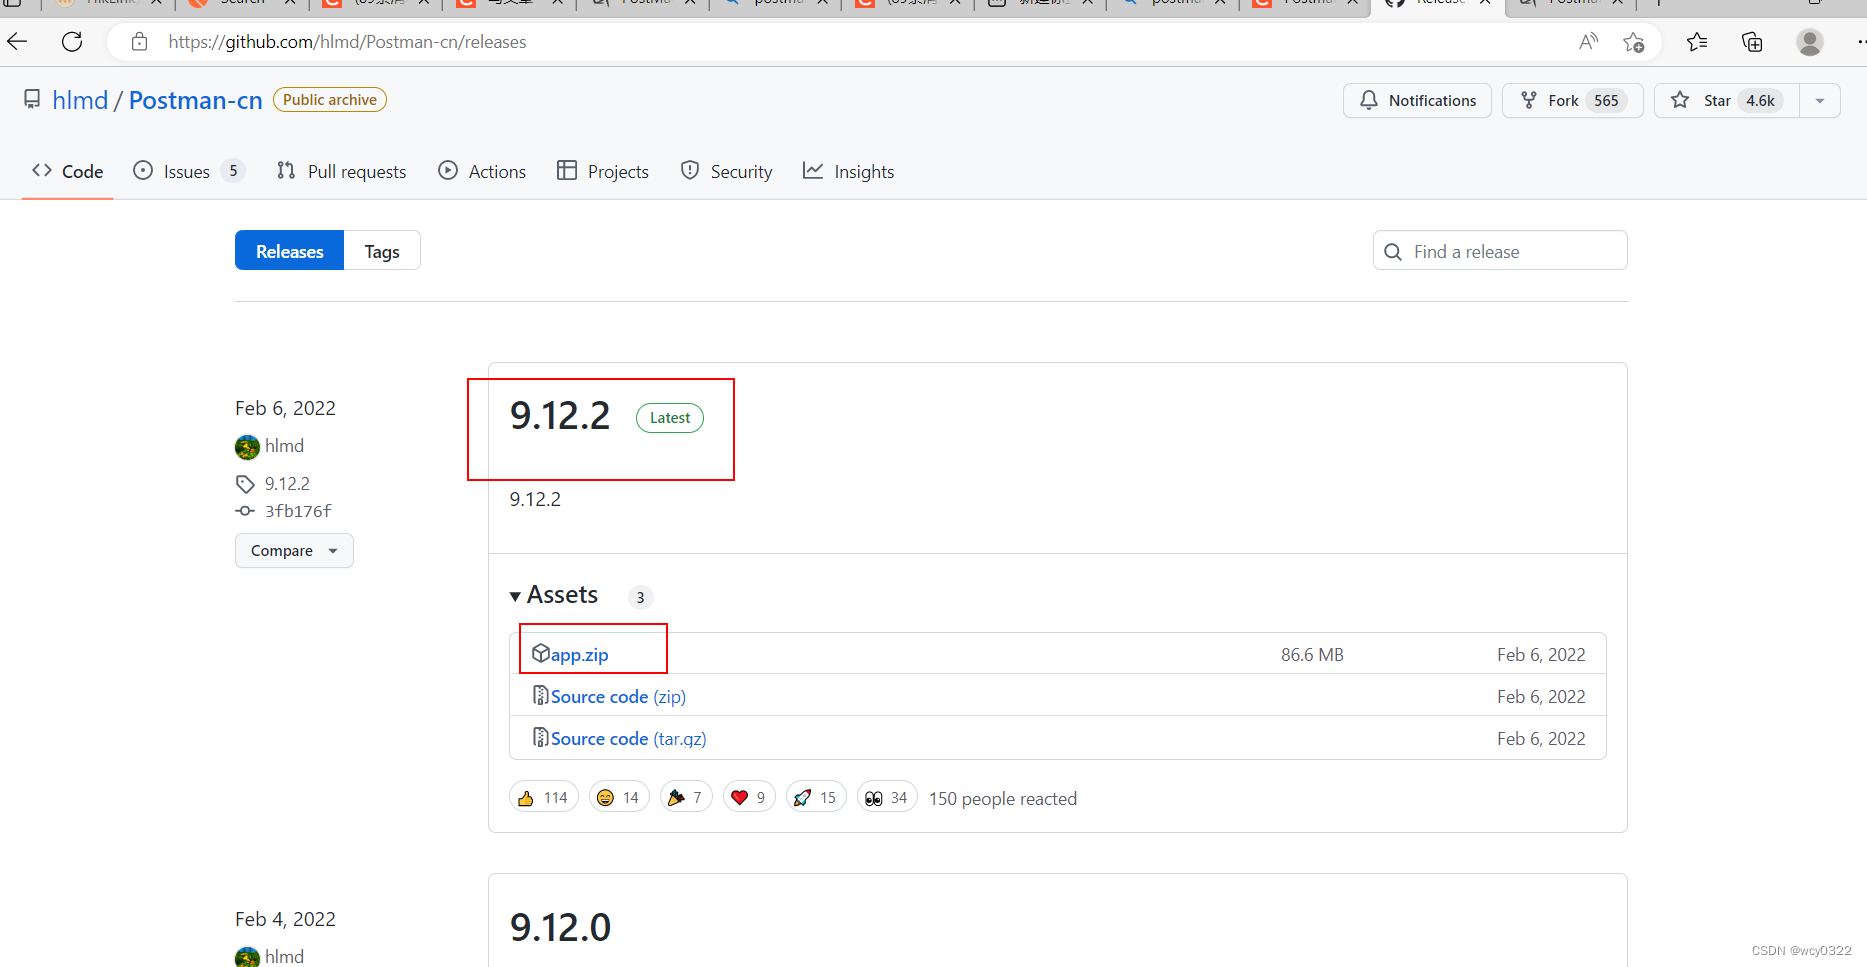Open the Projects tab
The image size is (1867, 967).
[x=603, y=171]
